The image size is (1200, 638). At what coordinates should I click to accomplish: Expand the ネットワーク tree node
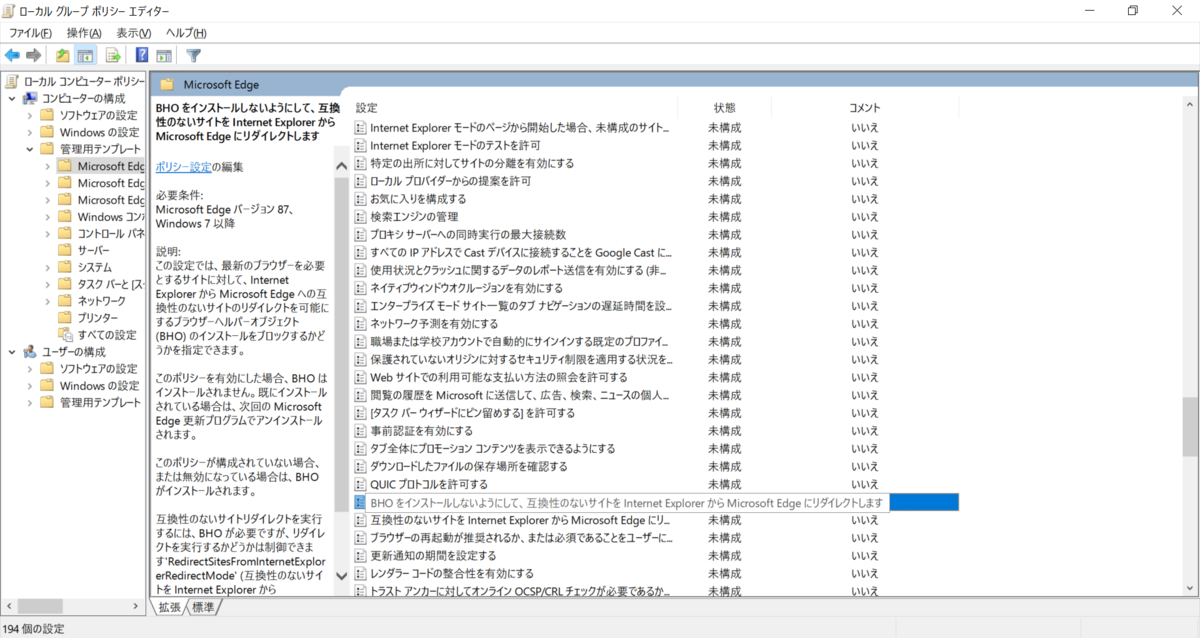[47, 301]
